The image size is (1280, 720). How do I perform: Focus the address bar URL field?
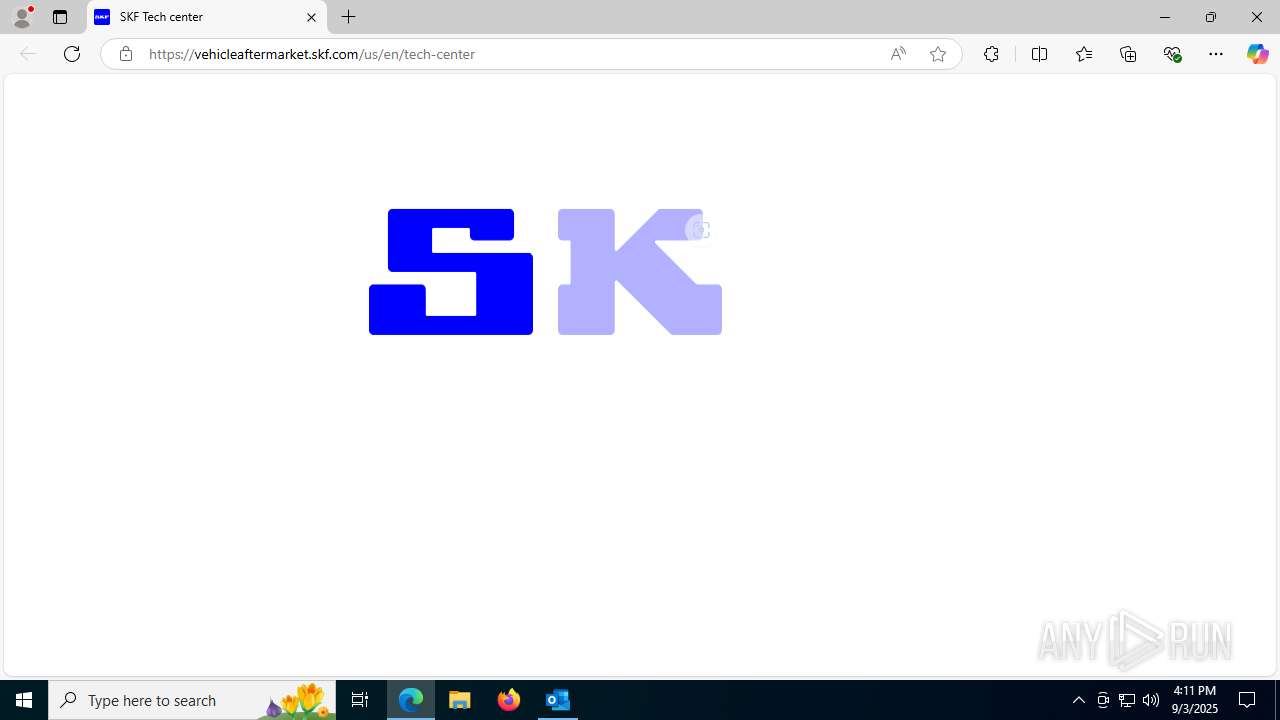click(x=510, y=54)
